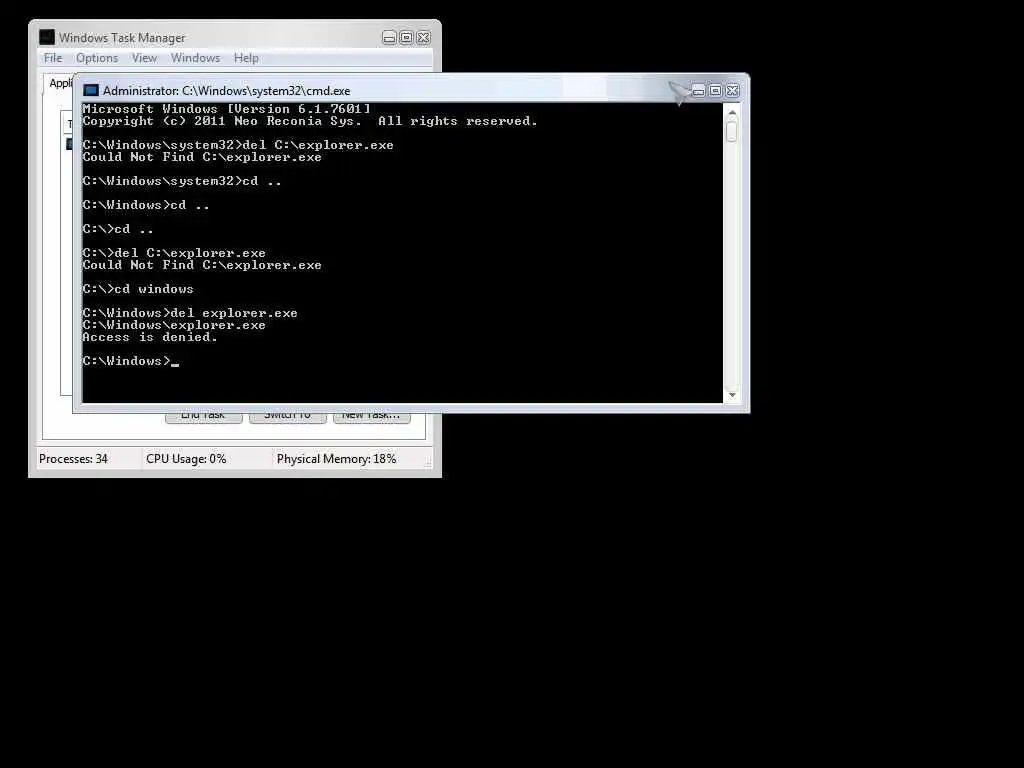Minimize the Windows Task Manager window
The height and width of the screenshot is (768, 1024).
click(x=389, y=38)
